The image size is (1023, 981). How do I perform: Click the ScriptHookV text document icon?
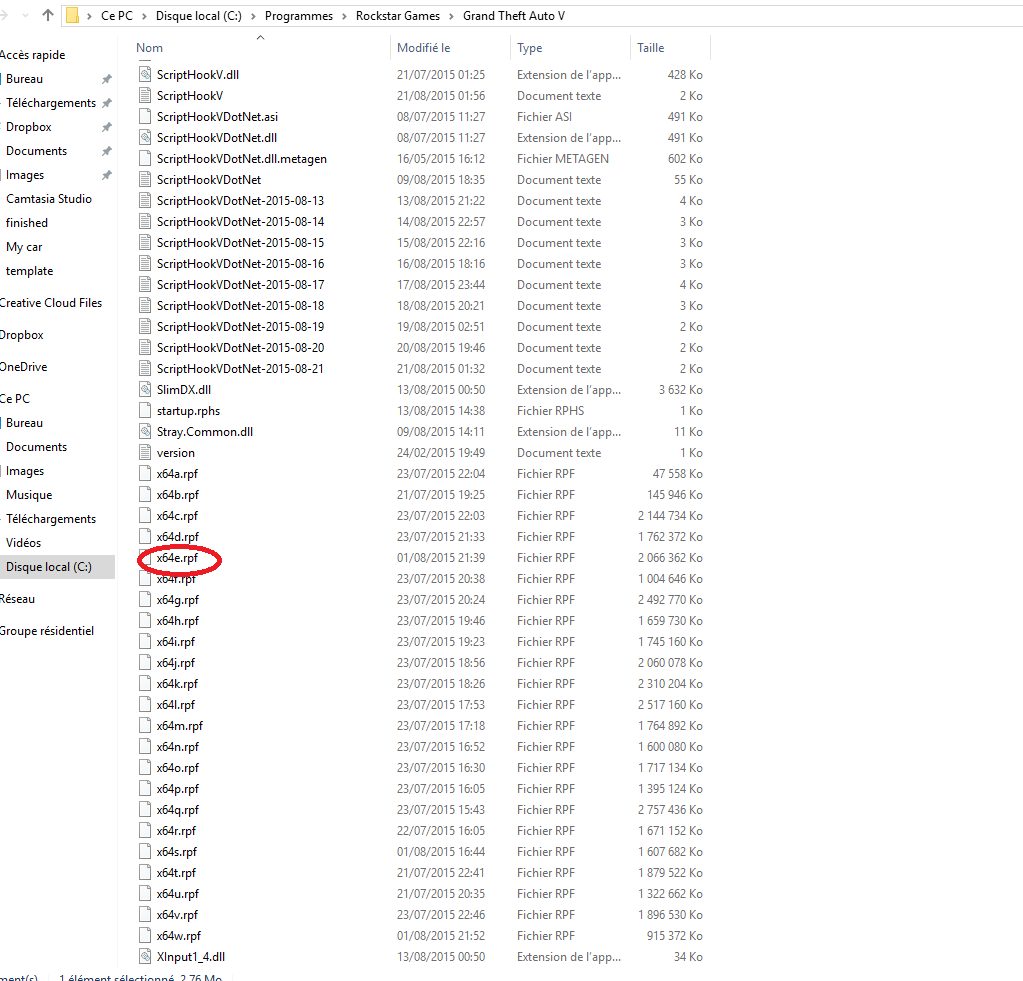(x=145, y=96)
